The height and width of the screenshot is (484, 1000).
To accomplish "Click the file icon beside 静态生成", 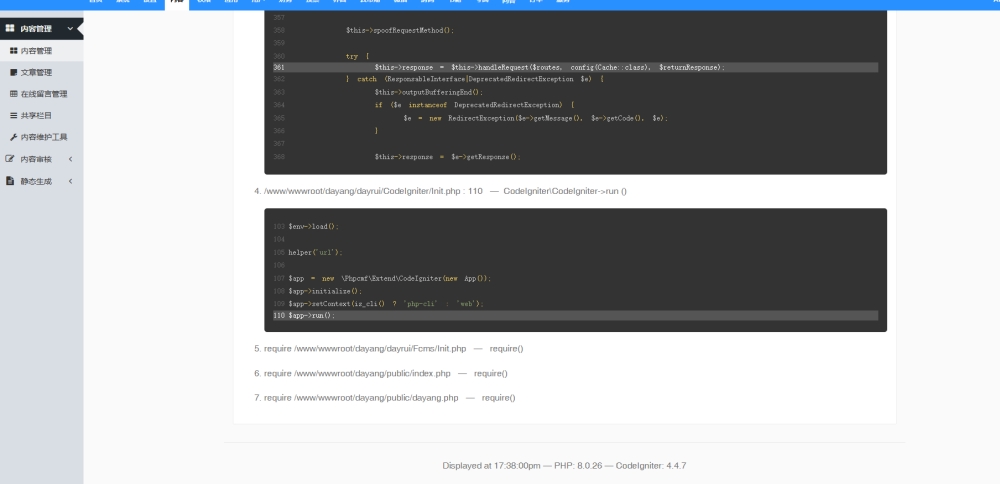I will 11,181.
